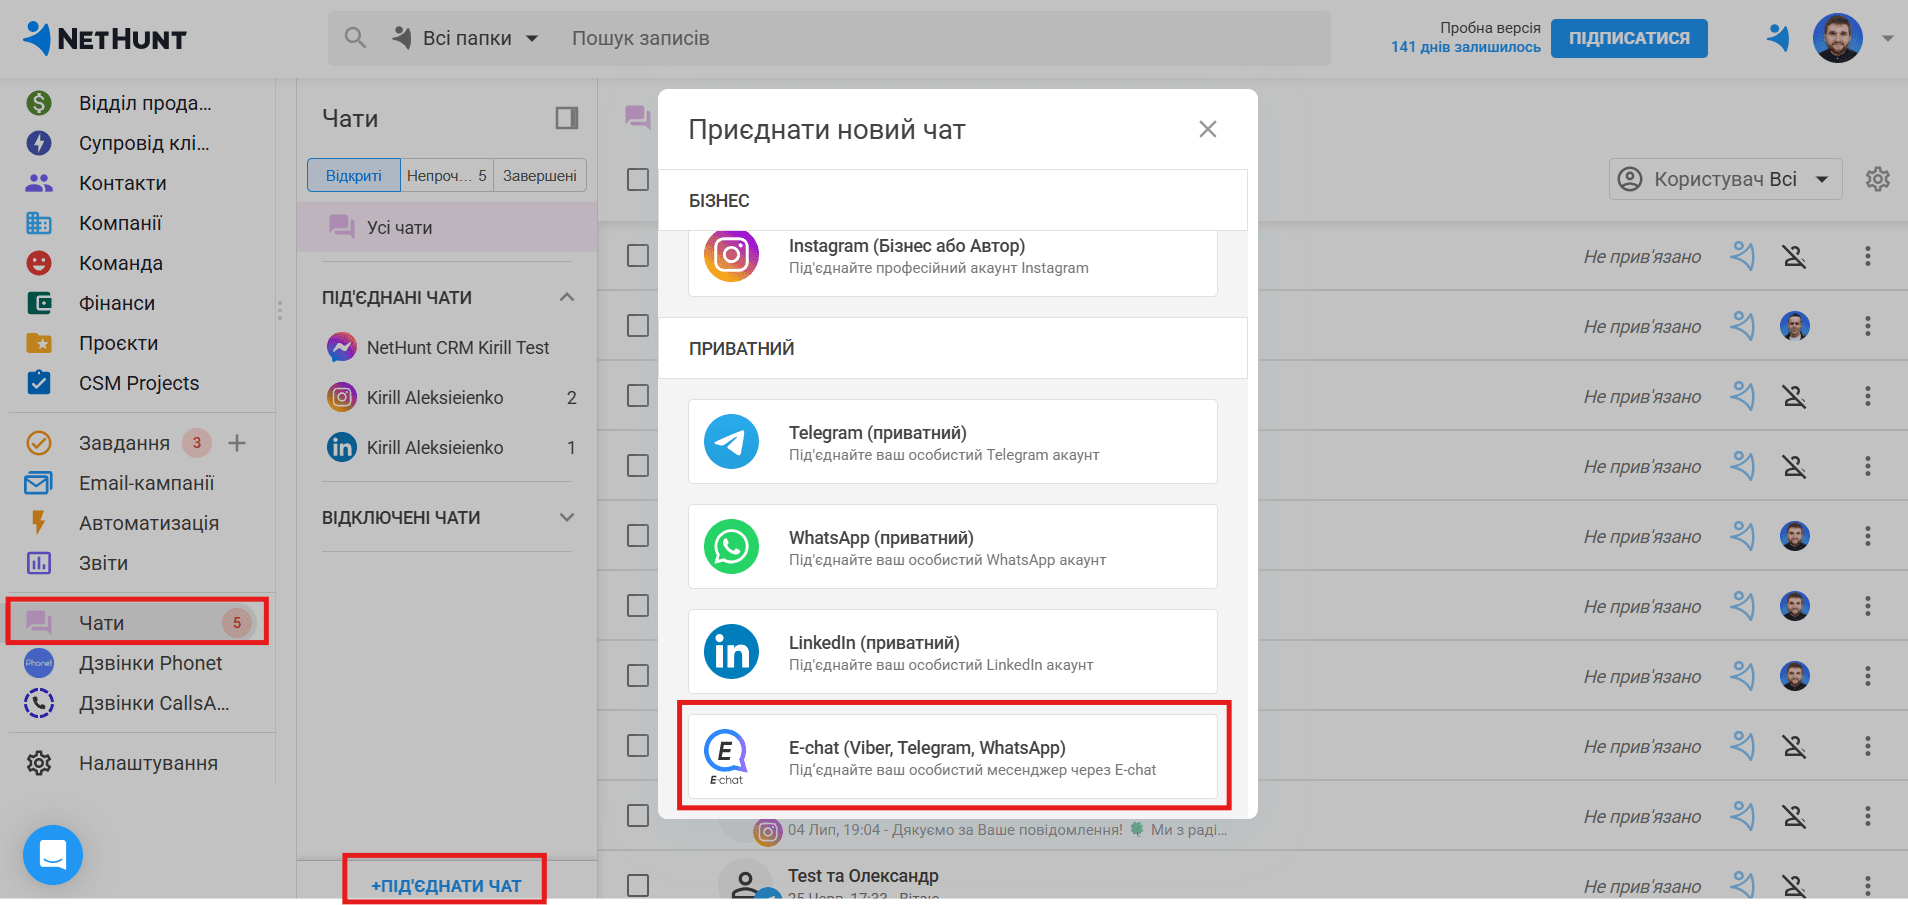Collapse the ПІД'ЄДНАНІ ЧАТИ section

tap(567, 297)
